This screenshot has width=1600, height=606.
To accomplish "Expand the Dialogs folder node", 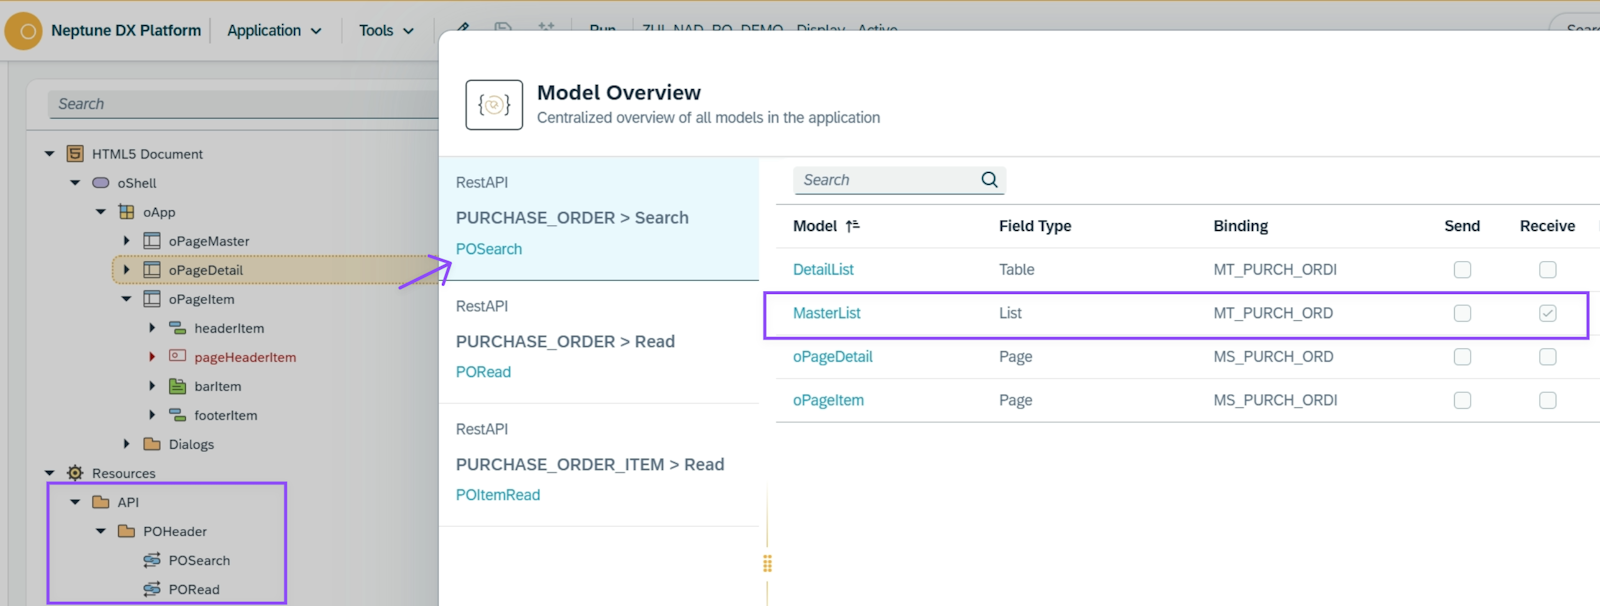I will pos(126,444).
